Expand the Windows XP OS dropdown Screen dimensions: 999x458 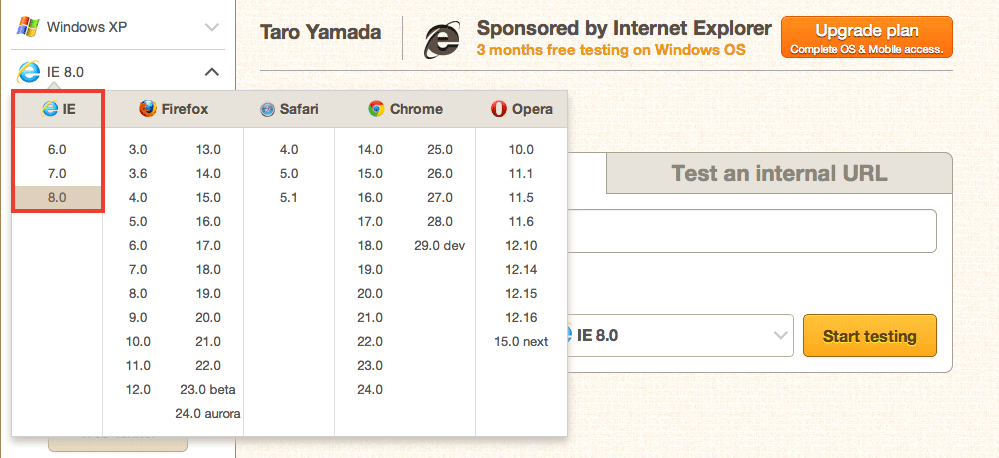[x=212, y=27]
